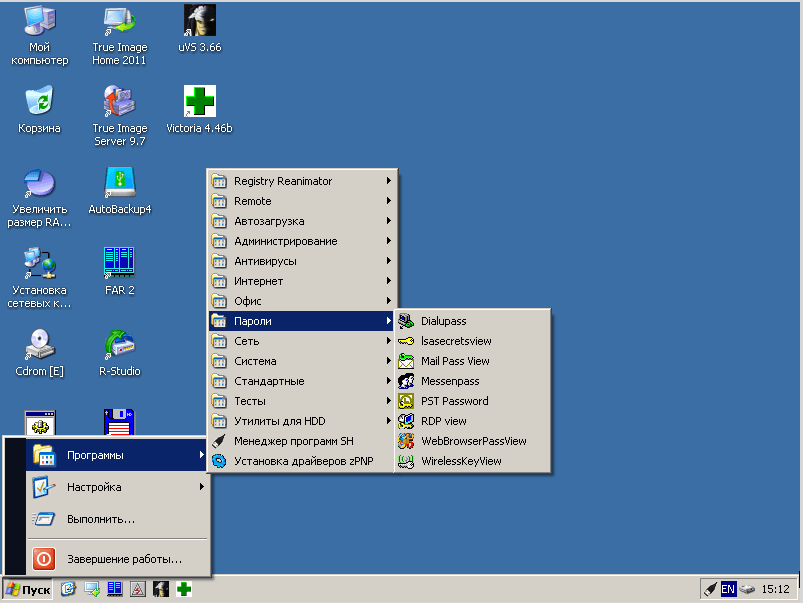The width and height of the screenshot is (803, 603).
Task: Click the Пуск start button
Action: coord(28,590)
